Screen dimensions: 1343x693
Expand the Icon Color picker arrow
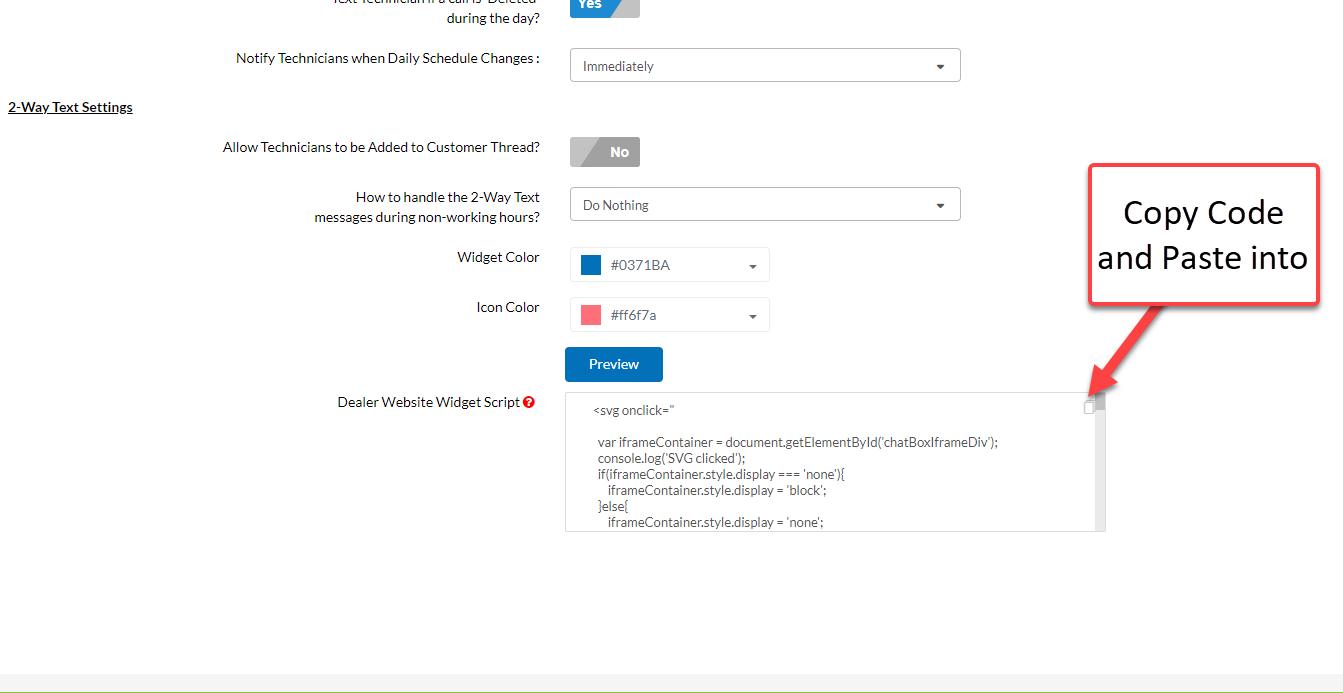(752, 317)
